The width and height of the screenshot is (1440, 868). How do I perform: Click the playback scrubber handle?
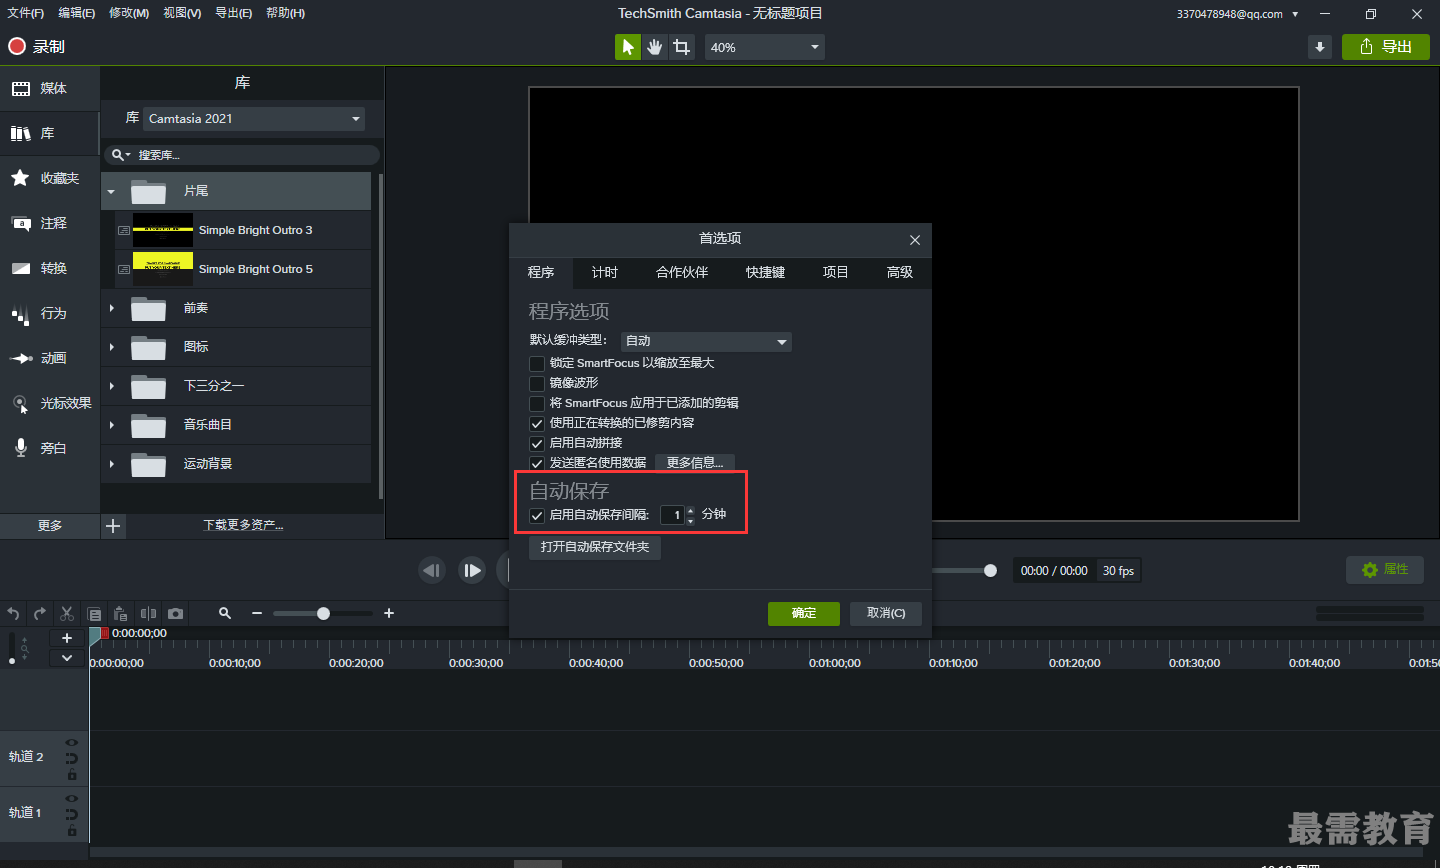tap(990, 570)
